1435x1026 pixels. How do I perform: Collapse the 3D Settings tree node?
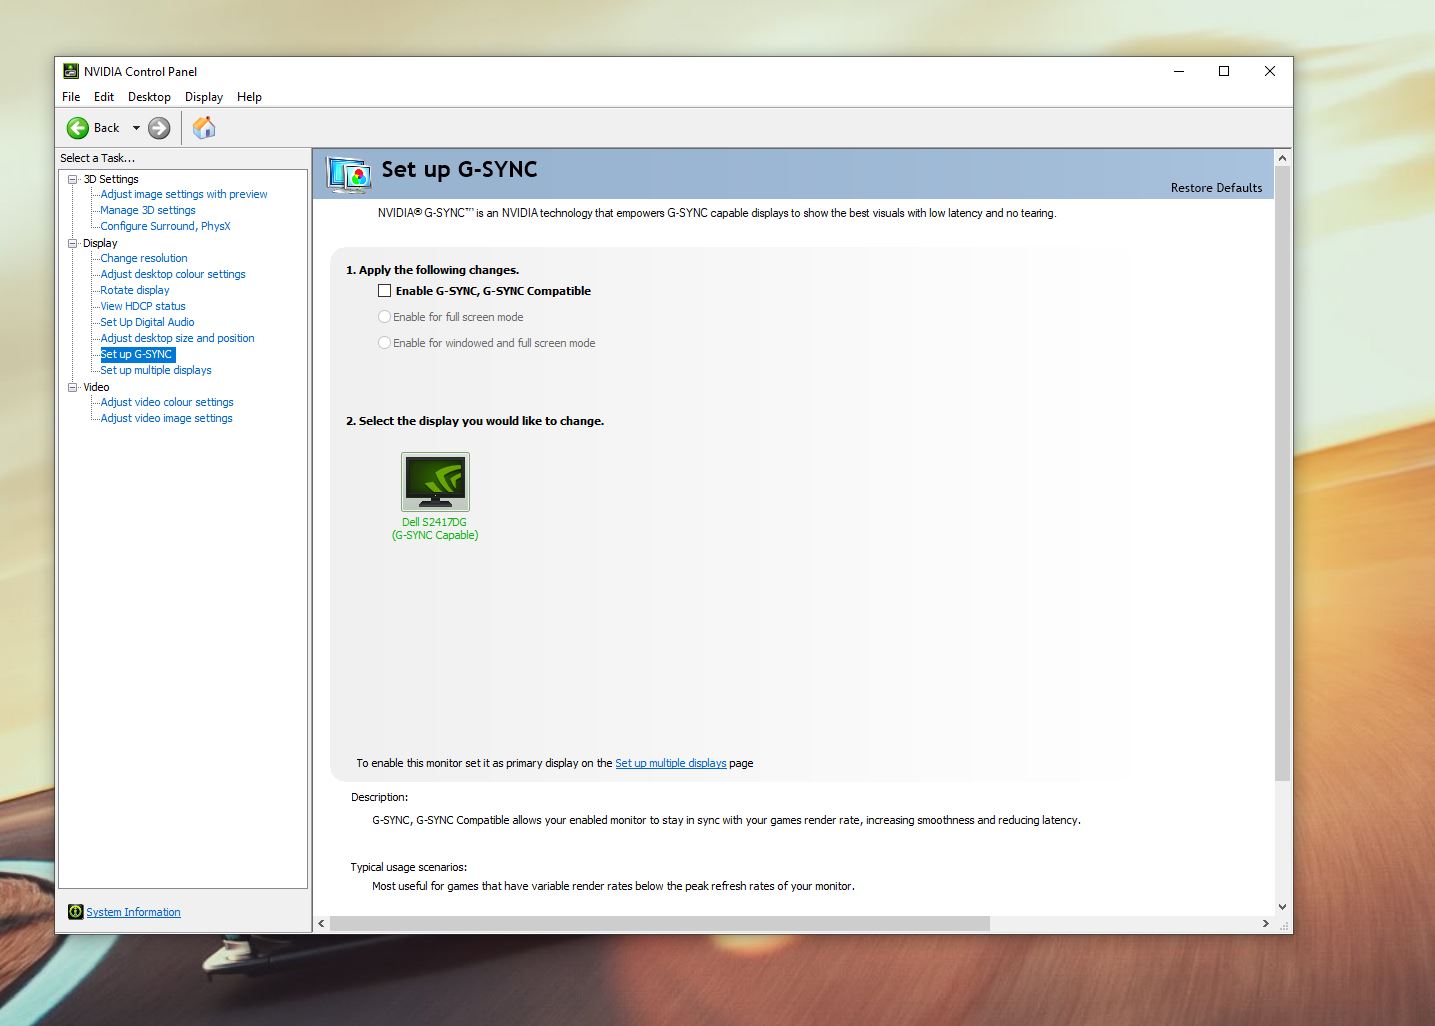tap(73, 179)
